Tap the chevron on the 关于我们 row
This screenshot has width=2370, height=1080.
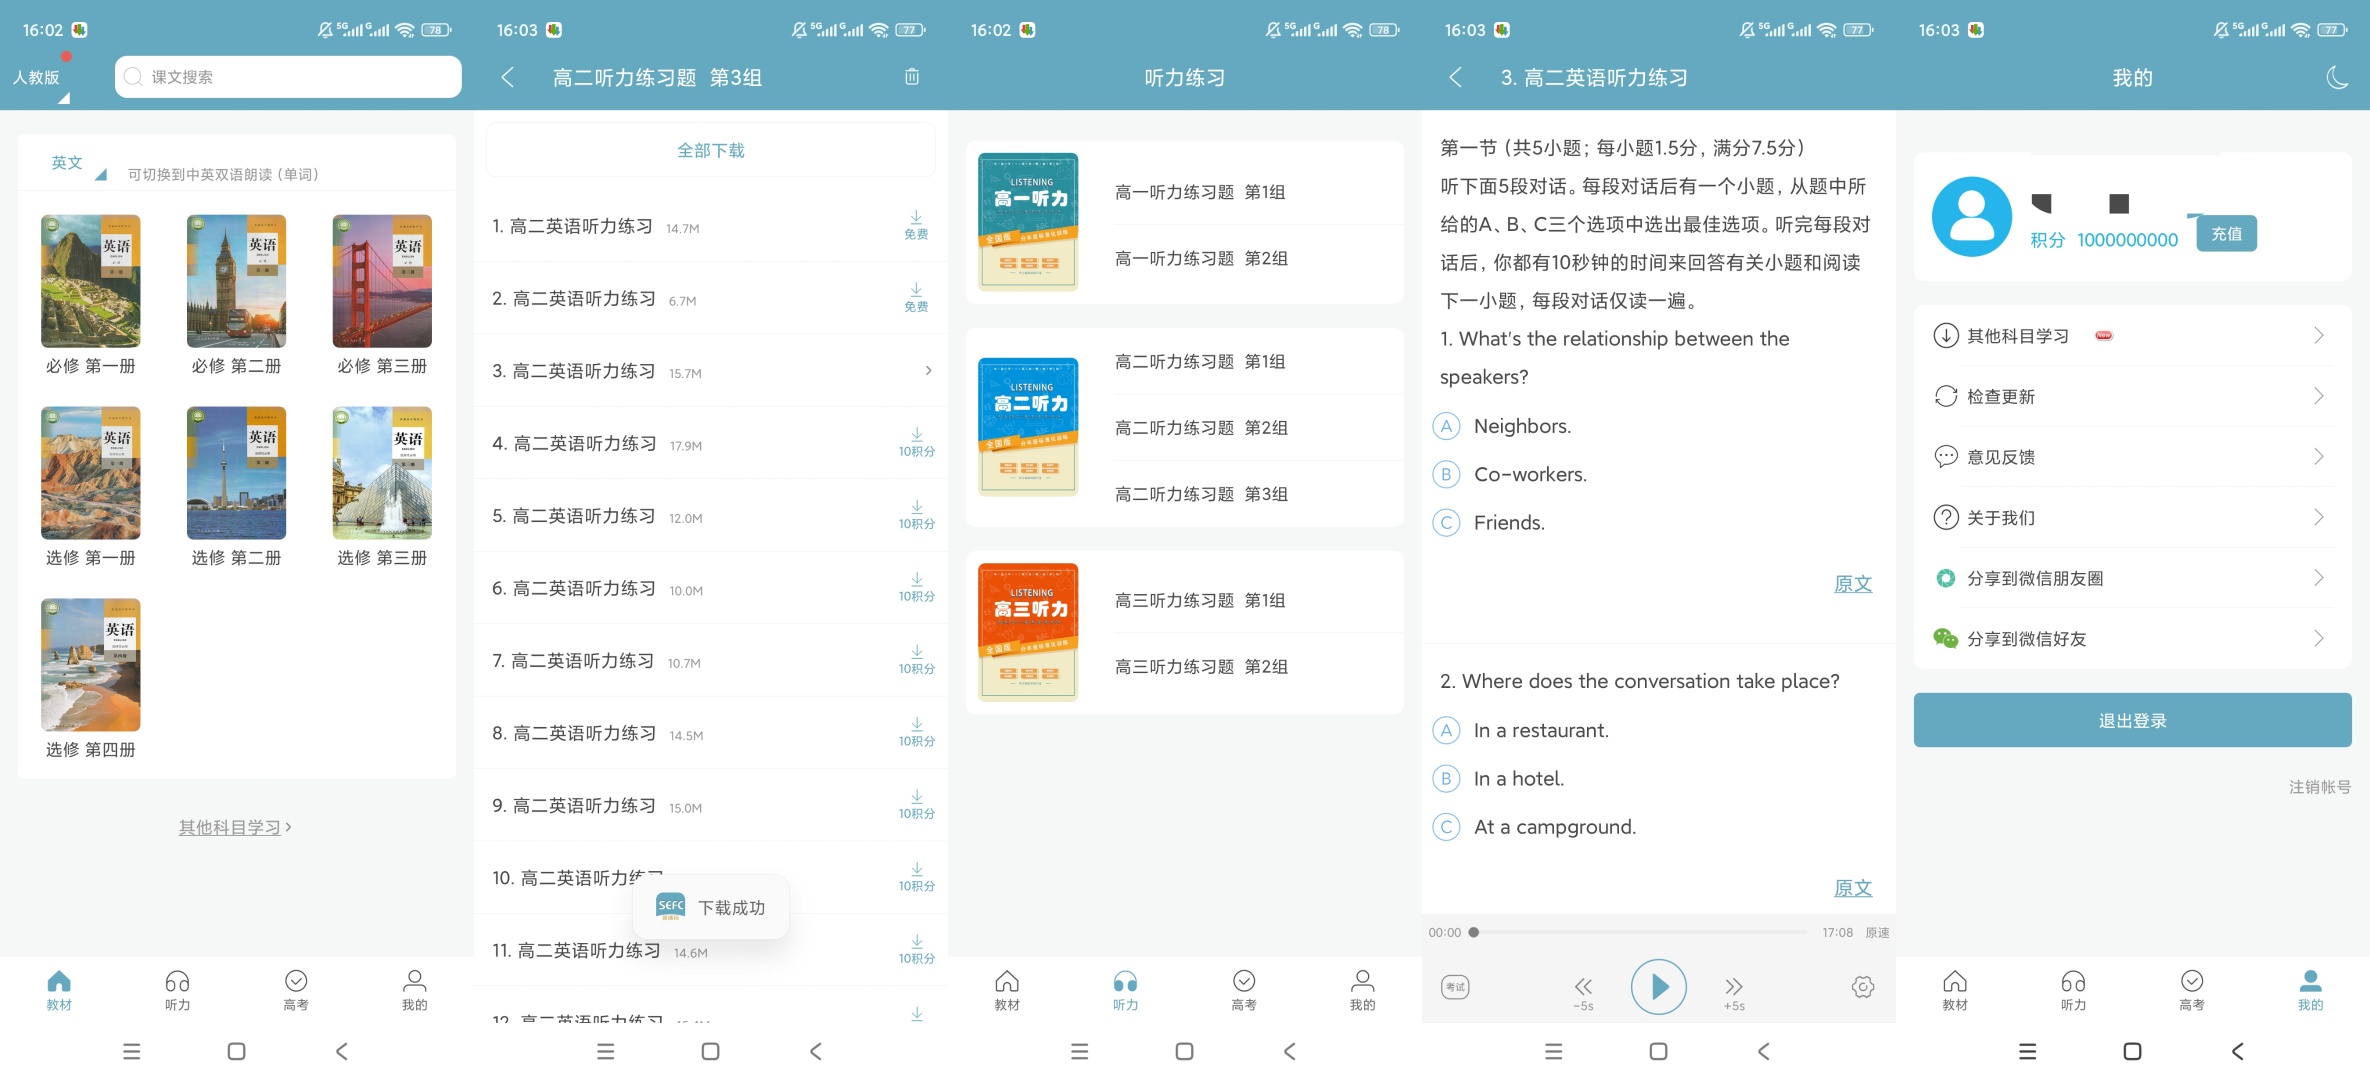coord(2318,517)
